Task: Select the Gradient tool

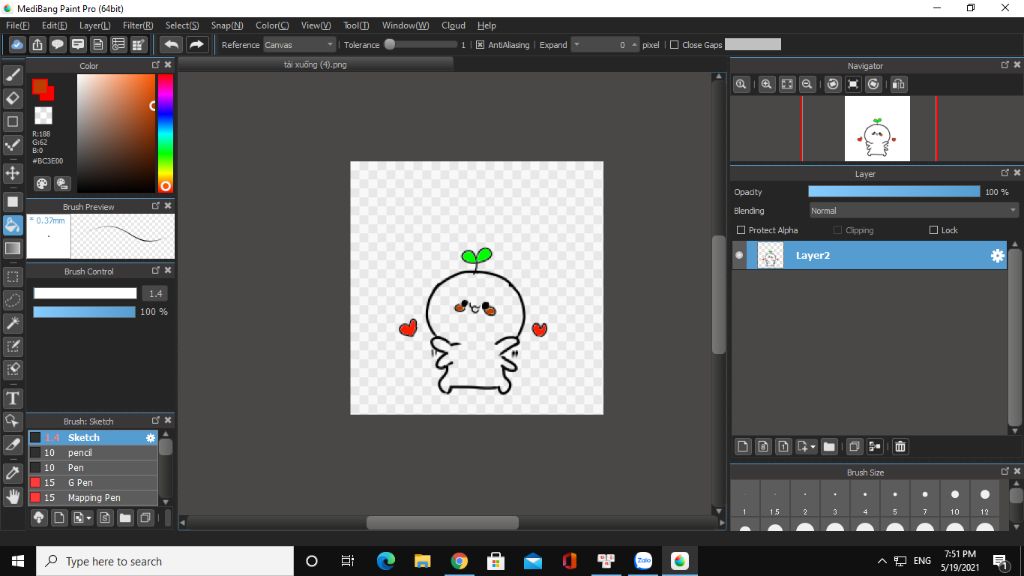Action: (x=12, y=248)
